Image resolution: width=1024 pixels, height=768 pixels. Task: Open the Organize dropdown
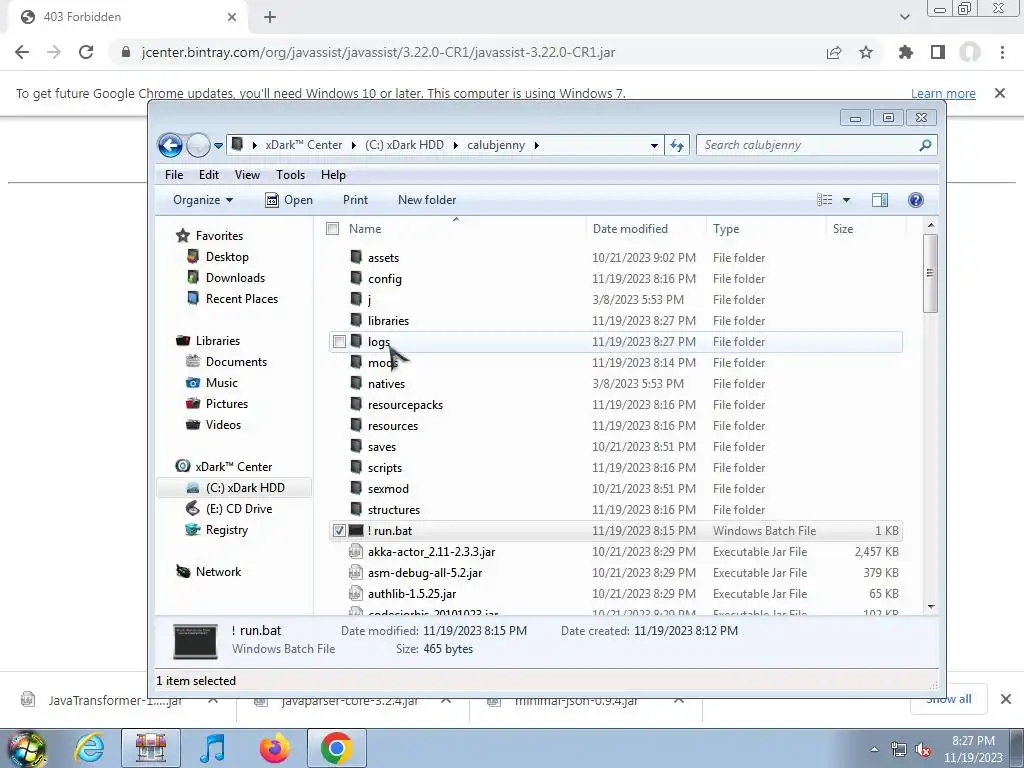pyautogui.click(x=202, y=200)
